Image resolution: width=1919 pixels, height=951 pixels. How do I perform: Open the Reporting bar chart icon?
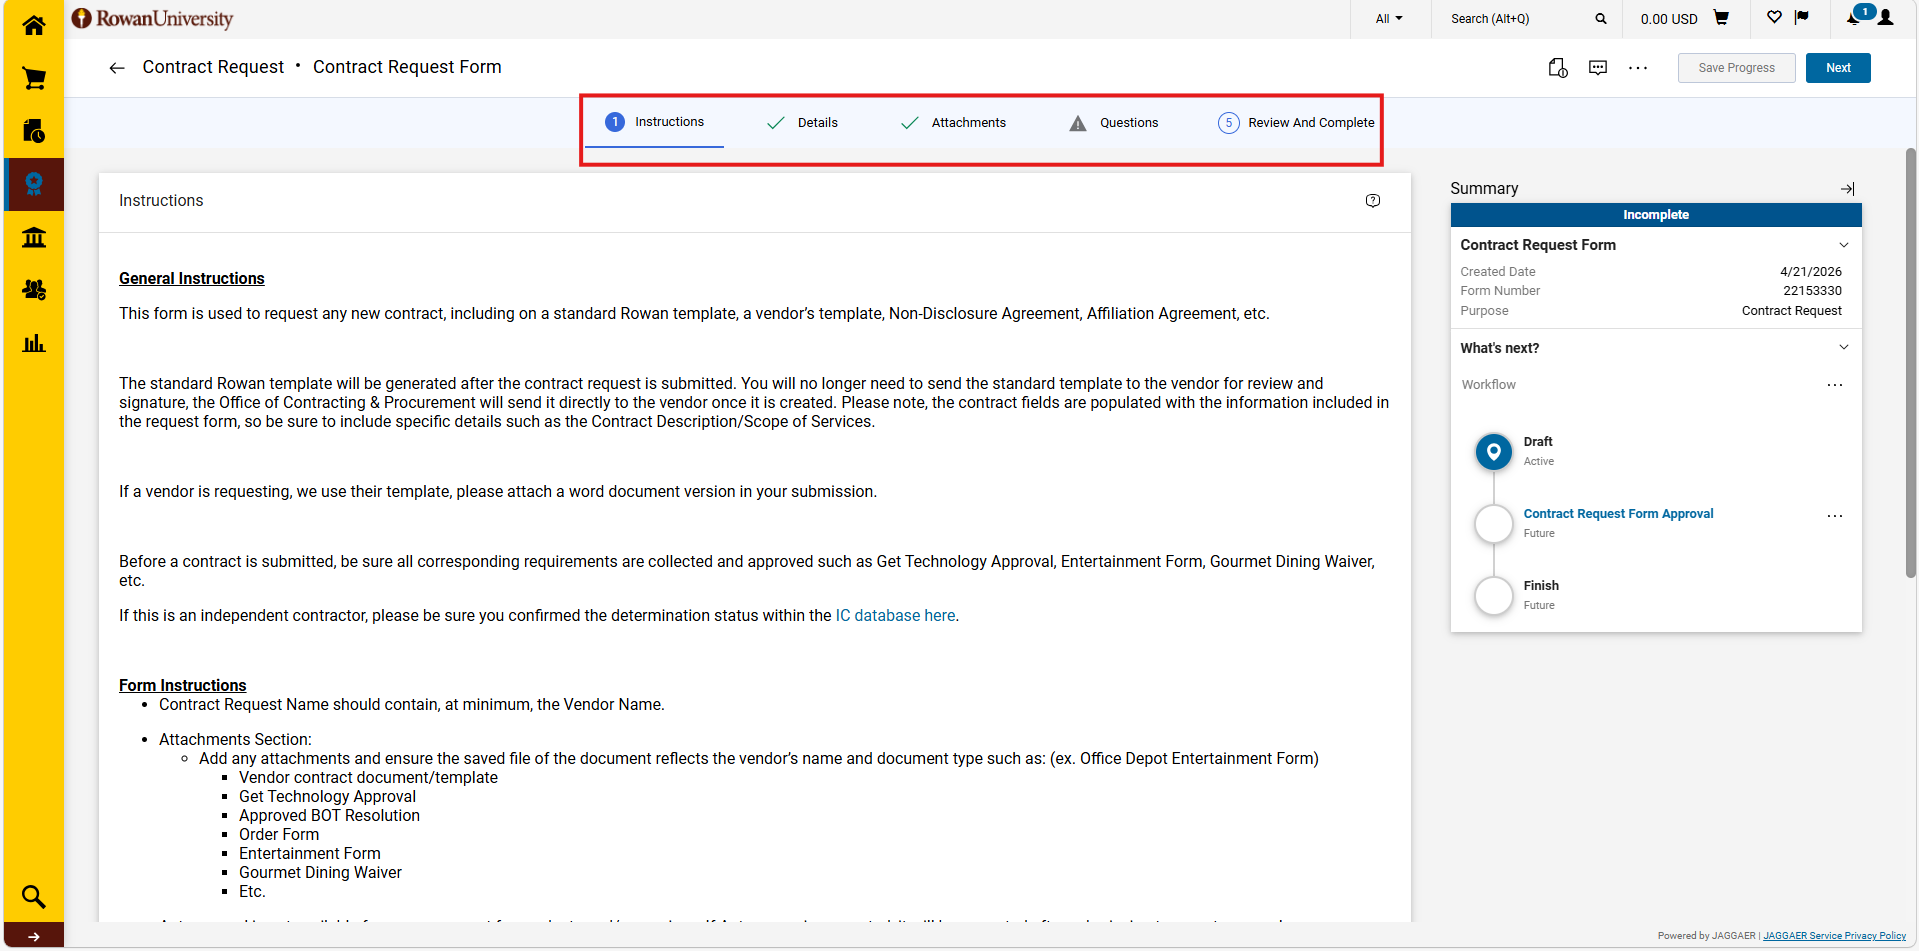tap(34, 343)
